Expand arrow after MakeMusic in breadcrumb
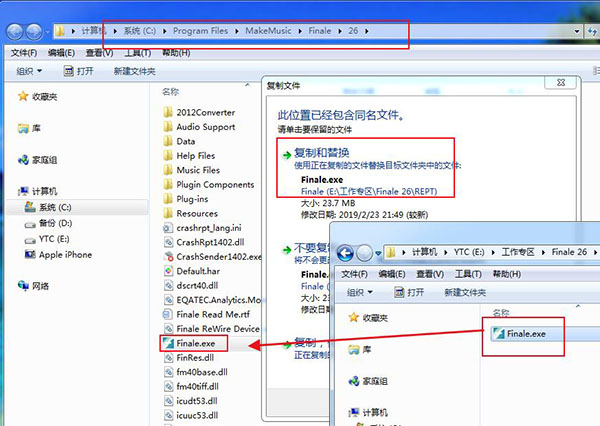 [x=300, y=31]
